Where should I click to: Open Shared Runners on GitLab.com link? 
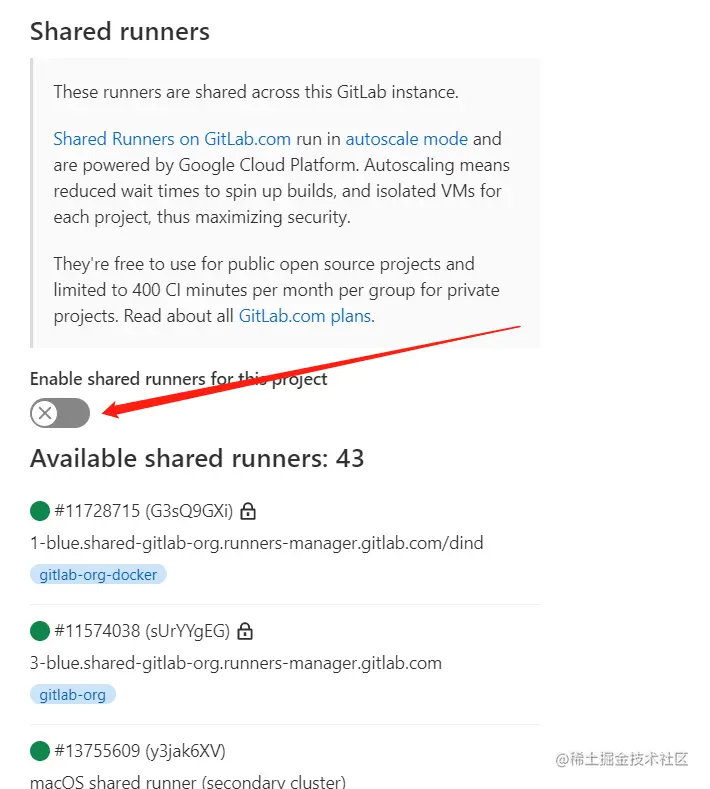coord(172,139)
